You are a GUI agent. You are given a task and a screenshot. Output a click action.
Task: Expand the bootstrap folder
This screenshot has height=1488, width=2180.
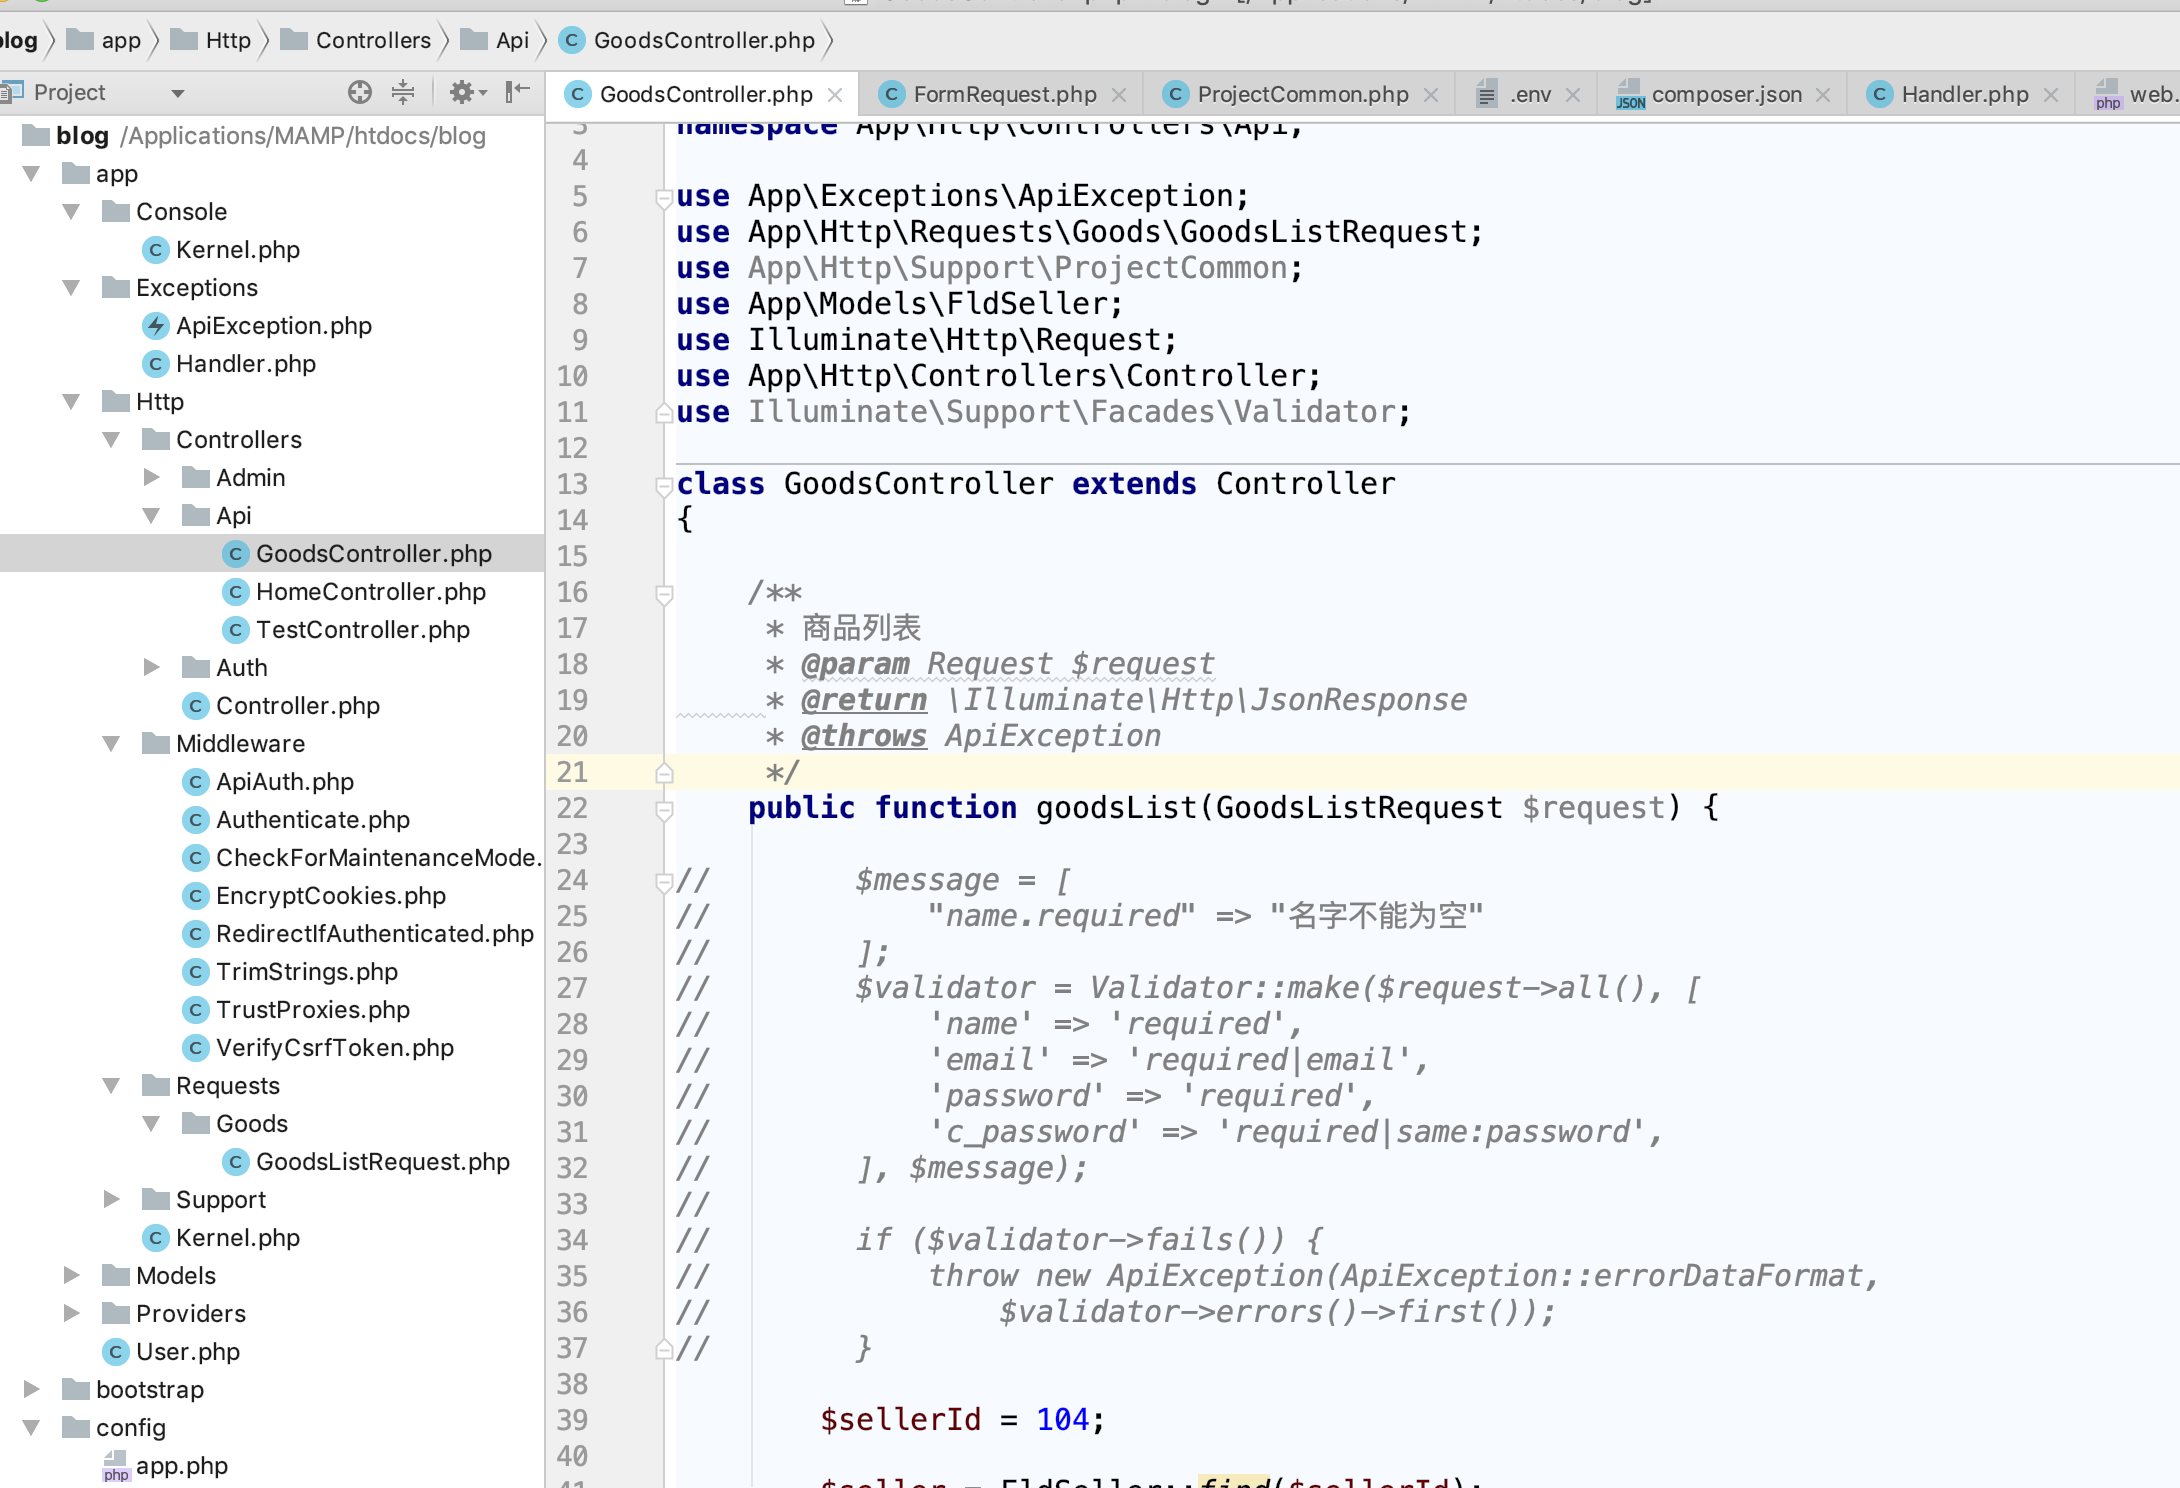31,1390
